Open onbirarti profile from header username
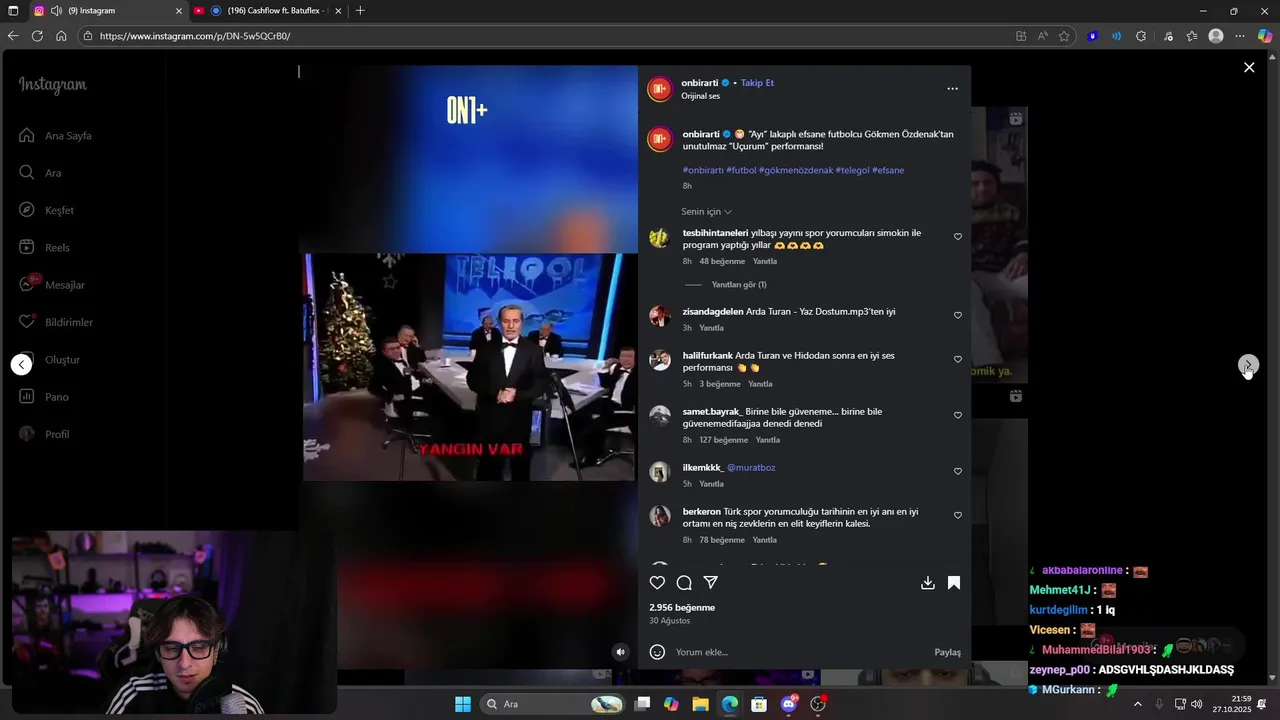 pyautogui.click(x=700, y=83)
